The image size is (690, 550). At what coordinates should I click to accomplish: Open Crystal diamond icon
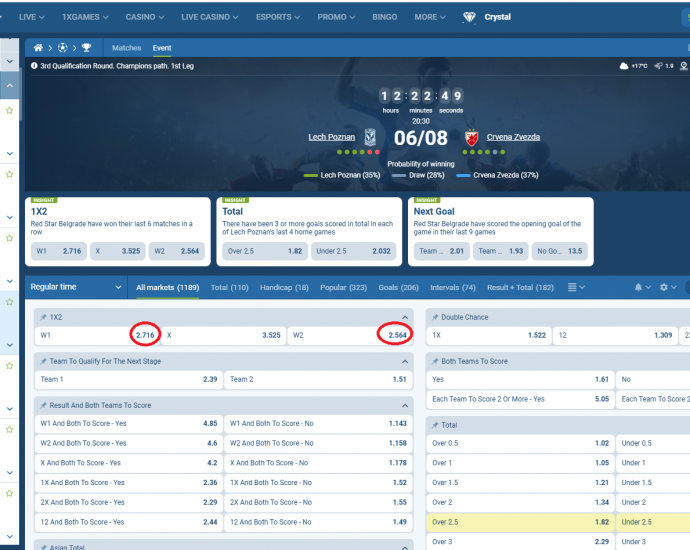tap(469, 17)
